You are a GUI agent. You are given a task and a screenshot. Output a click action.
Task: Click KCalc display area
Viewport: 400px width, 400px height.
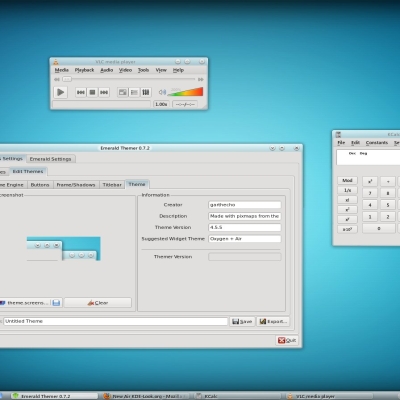click(x=368, y=157)
